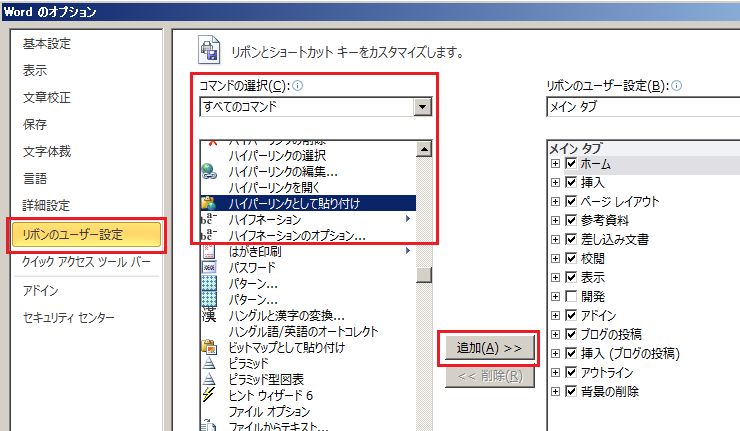The width and height of the screenshot is (740, 431).
Task: Open the 文章校正 category
Action: tap(47, 97)
